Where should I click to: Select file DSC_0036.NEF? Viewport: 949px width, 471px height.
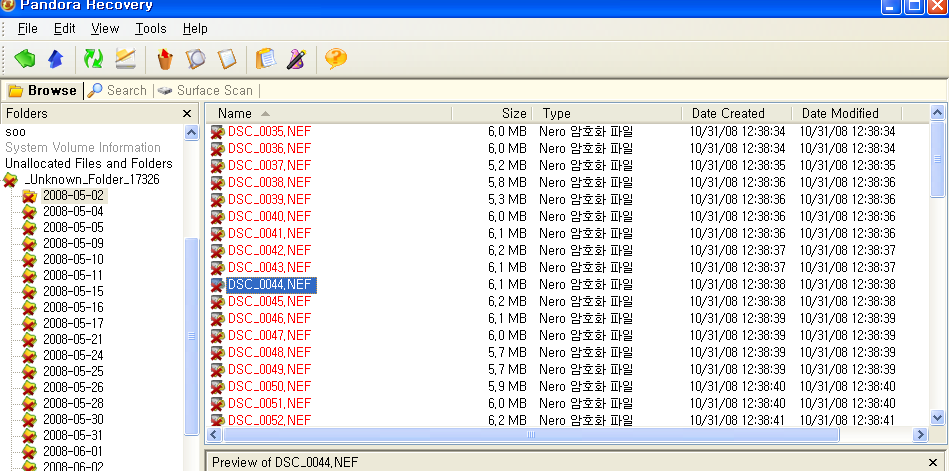(x=269, y=149)
